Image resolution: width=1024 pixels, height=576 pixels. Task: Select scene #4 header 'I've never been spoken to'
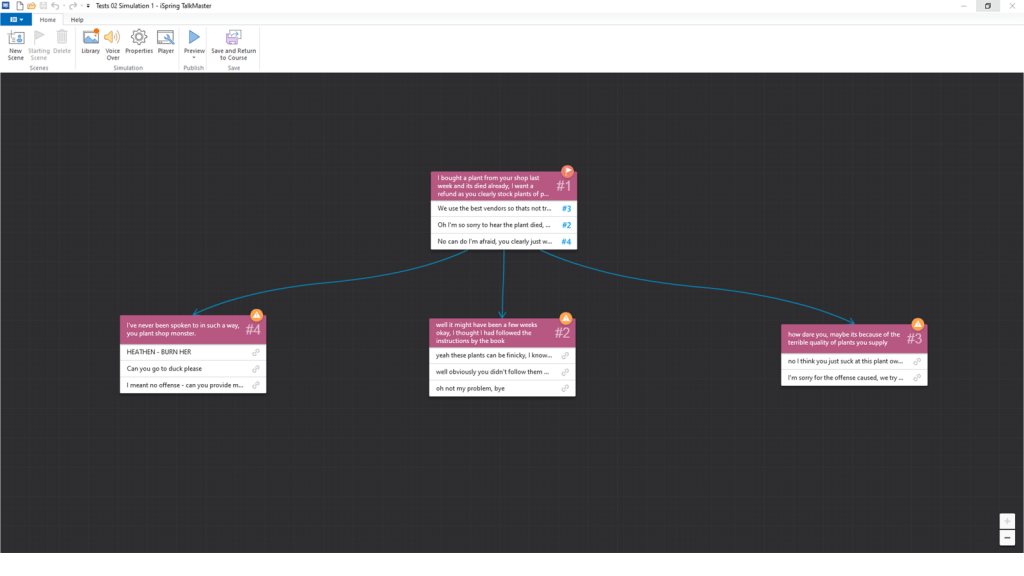193,330
